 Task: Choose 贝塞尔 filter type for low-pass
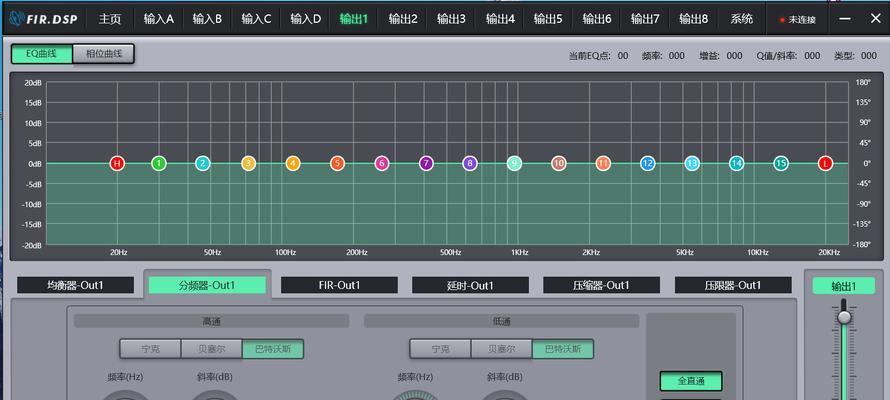pyautogui.click(x=502, y=349)
